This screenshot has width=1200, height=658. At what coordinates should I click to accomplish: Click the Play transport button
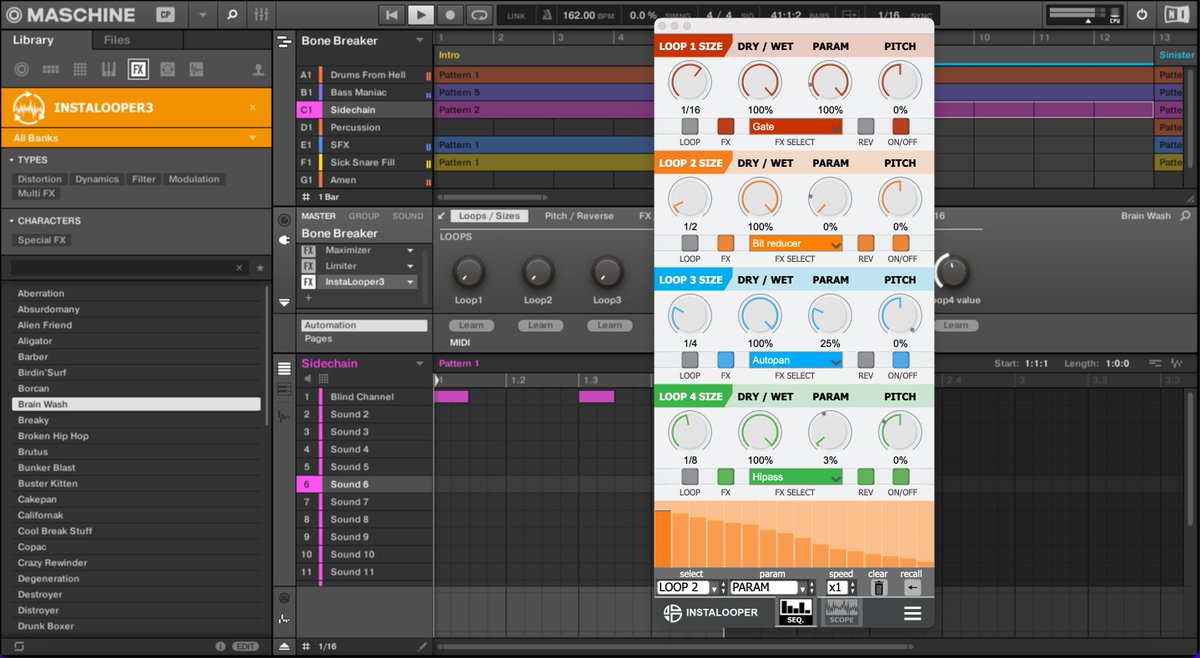421,15
